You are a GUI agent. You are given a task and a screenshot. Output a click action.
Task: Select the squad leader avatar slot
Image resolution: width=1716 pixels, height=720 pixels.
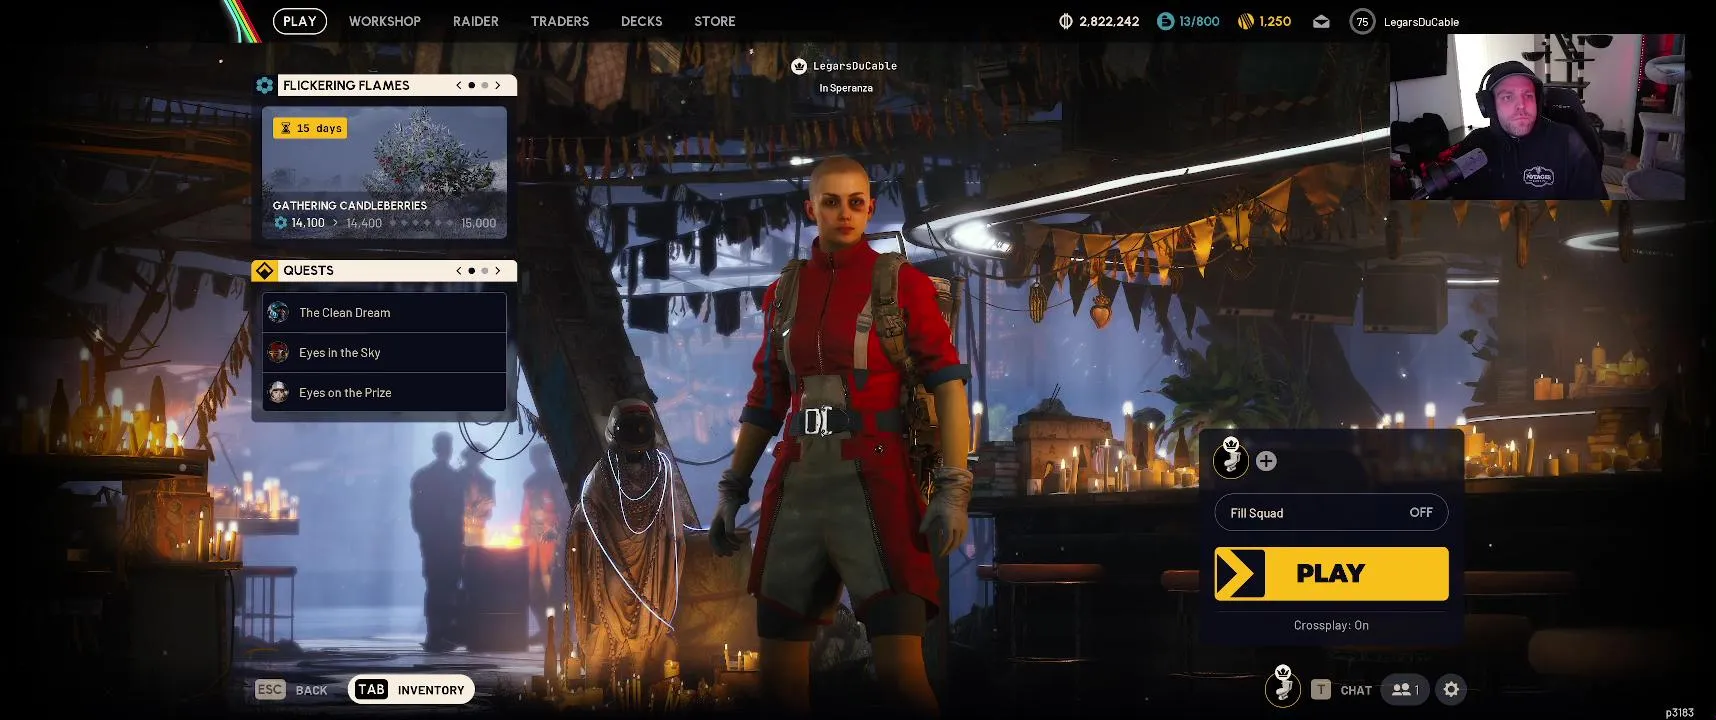coord(1231,459)
